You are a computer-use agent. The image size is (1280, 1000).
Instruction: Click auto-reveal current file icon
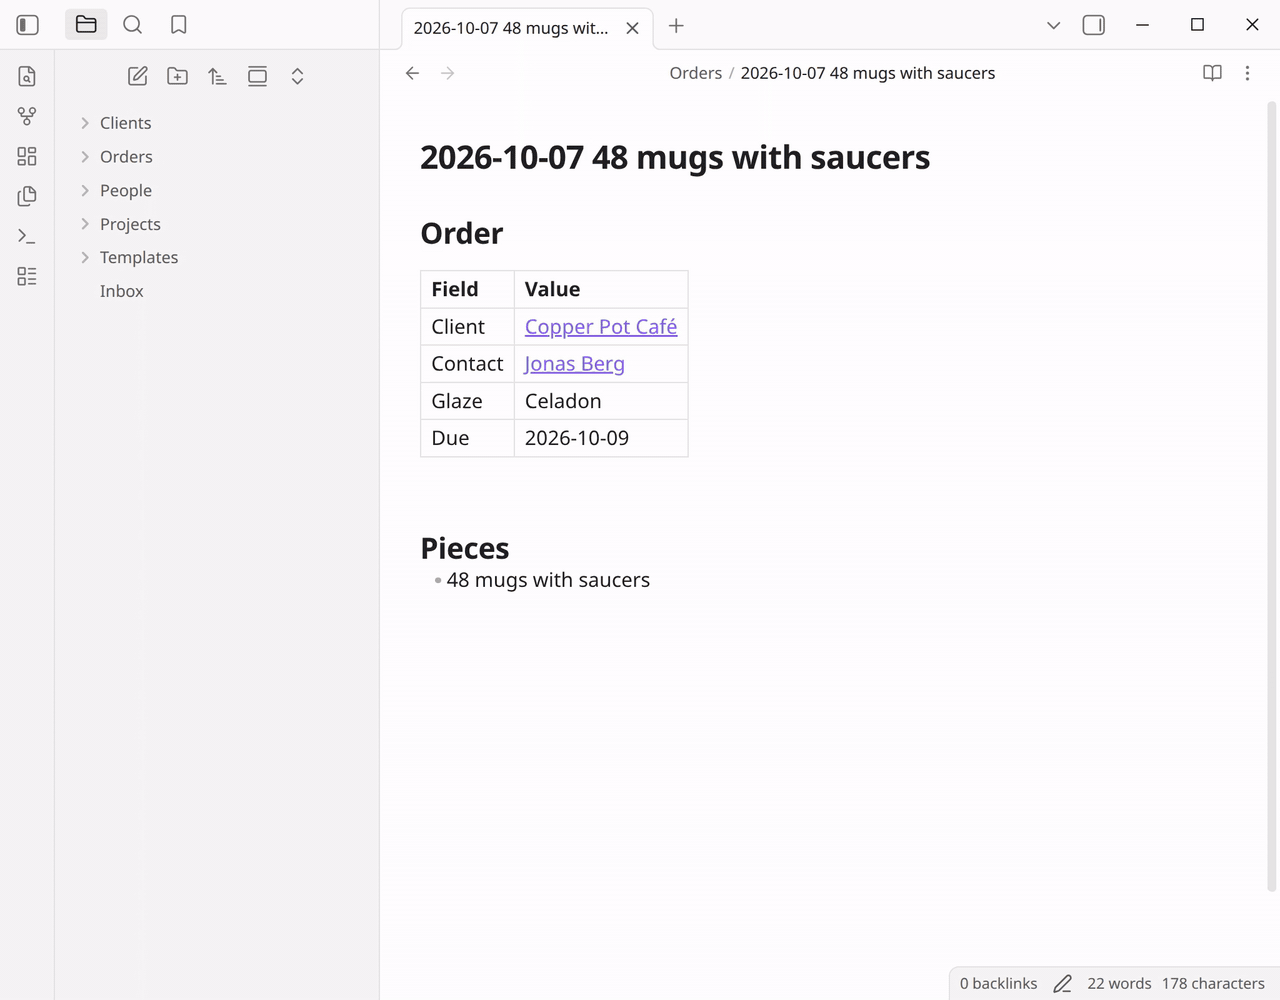[257, 76]
